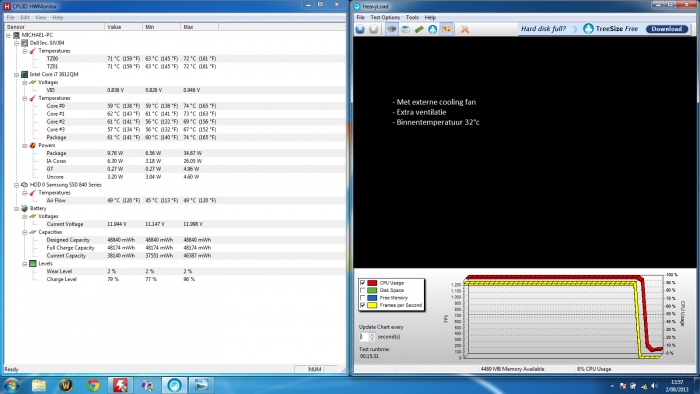The height and width of the screenshot is (394, 700).
Task: Open HWMonitor View menu
Action: pyautogui.click(x=41, y=17)
